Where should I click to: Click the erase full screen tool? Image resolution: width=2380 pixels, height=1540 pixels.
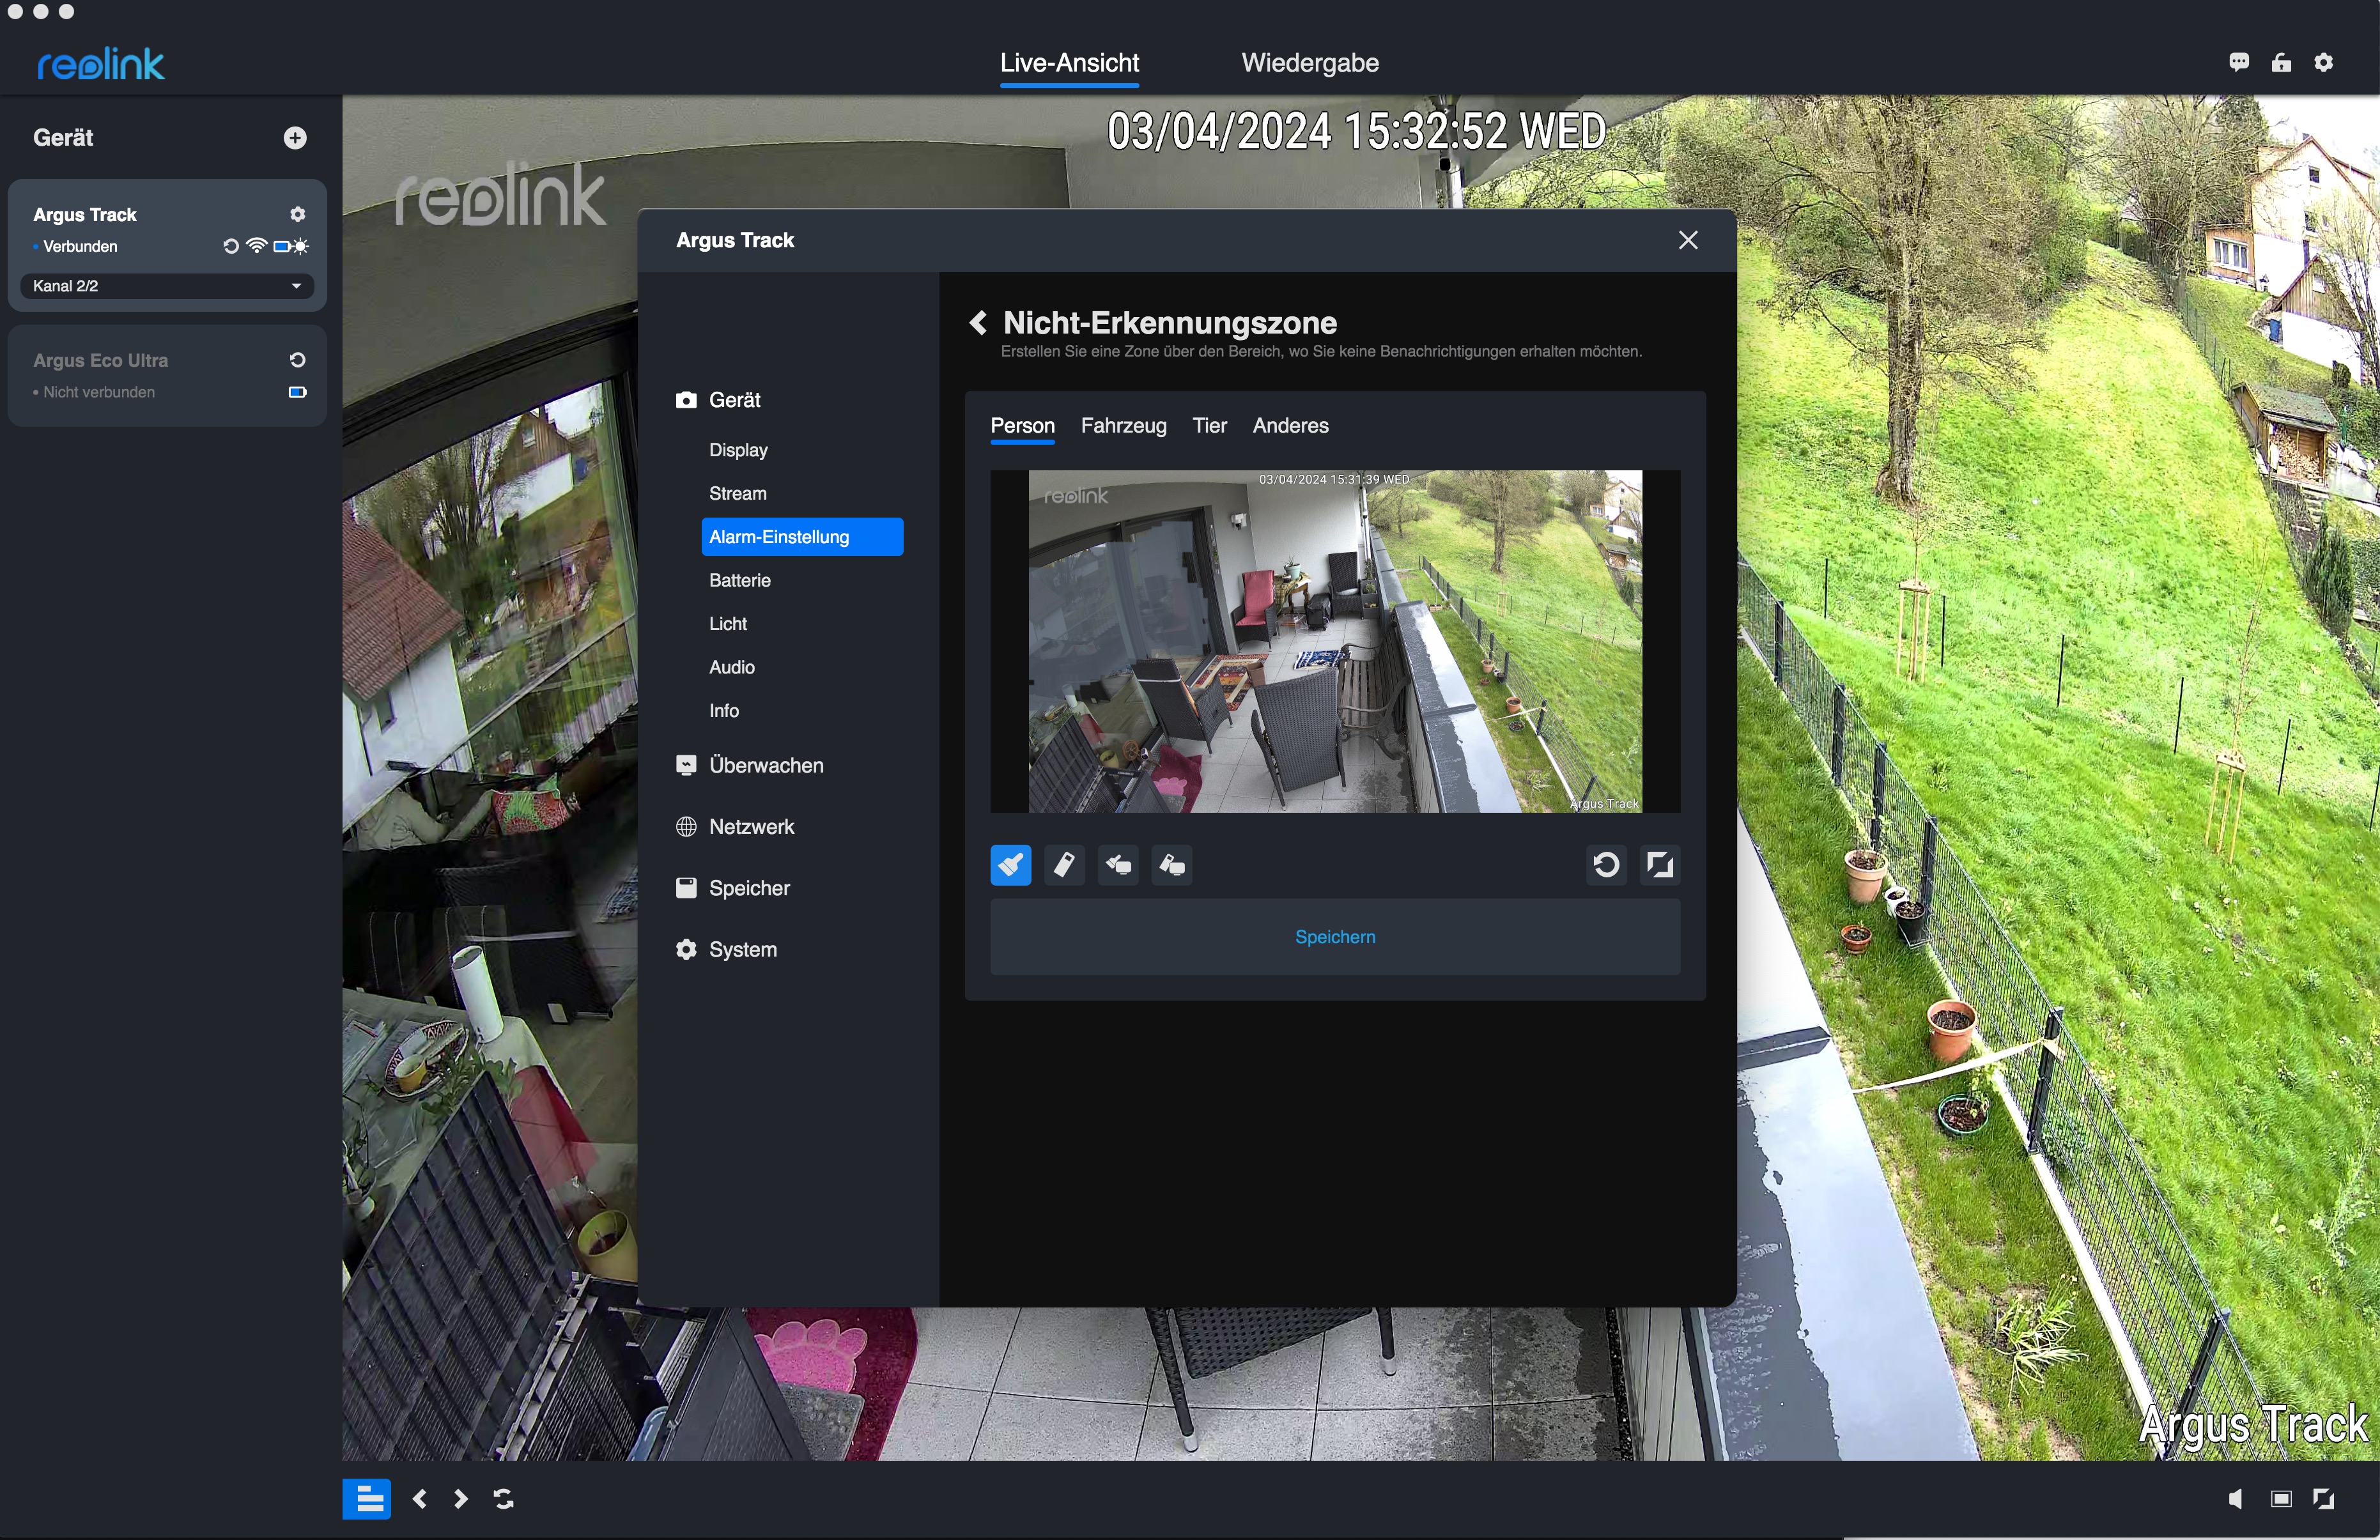(1172, 865)
